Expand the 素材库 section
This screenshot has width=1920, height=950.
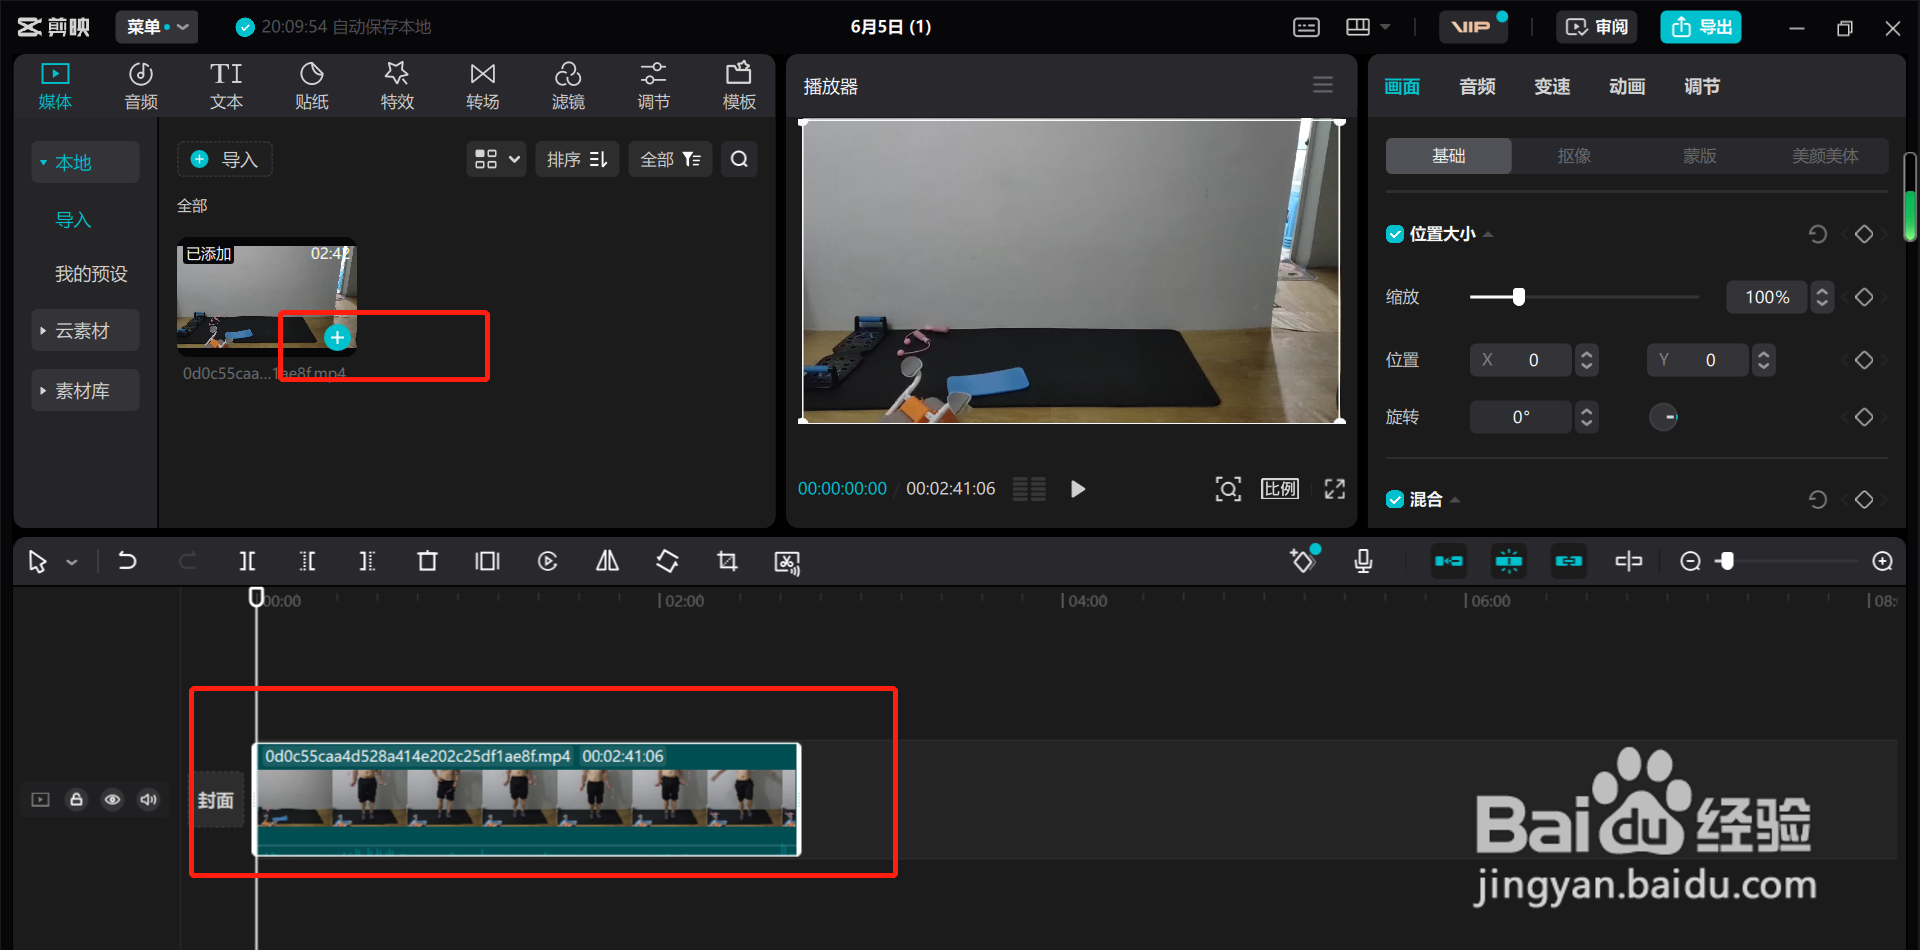click(84, 391)
